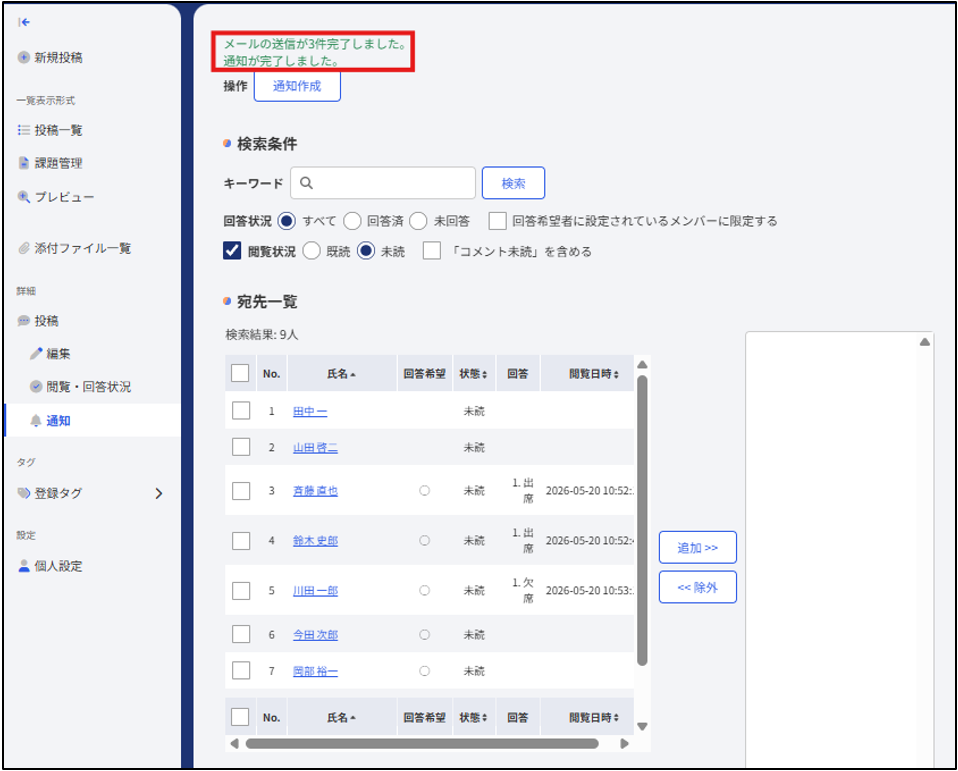Toggle 回答希望者に設定されているメンバーに限定する checkbox

[497, 221]
